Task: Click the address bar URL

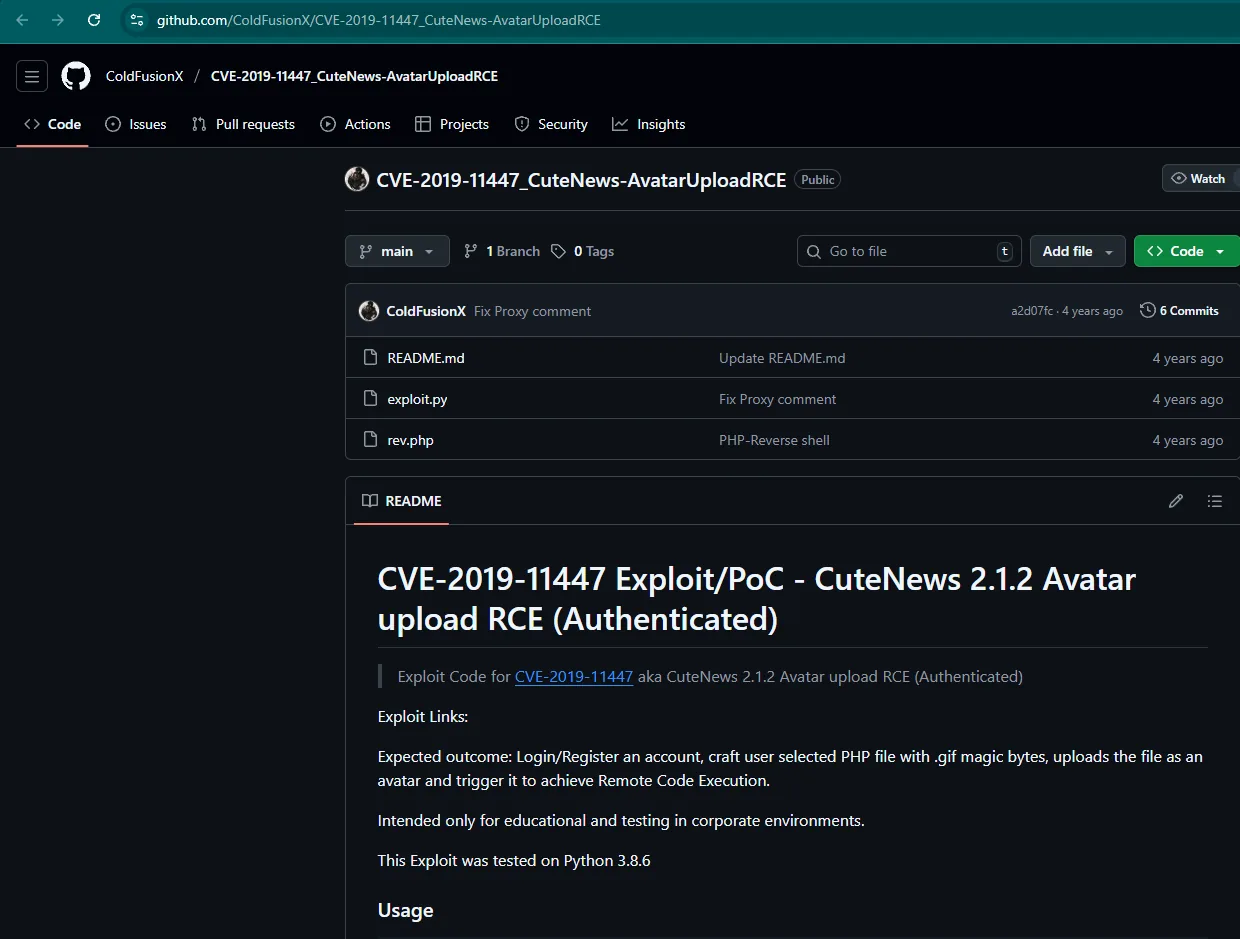Action: (x=379, y=20)
